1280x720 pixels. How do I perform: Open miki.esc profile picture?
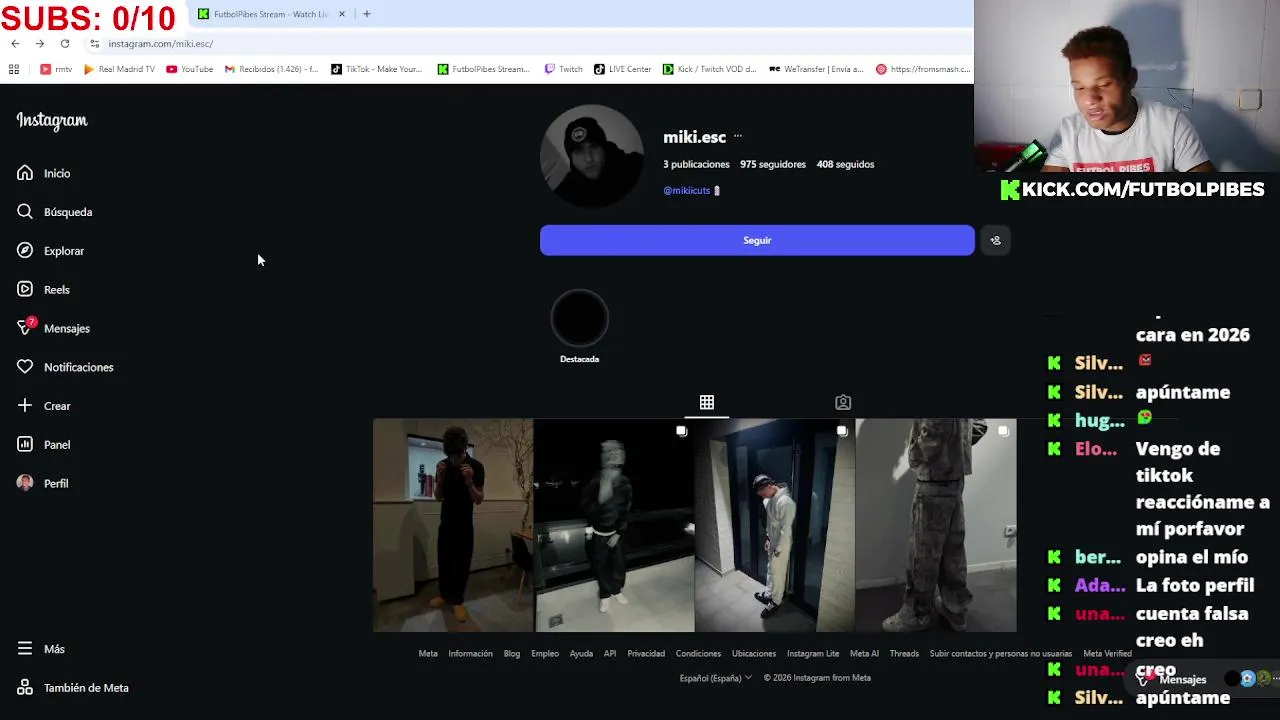(x=592, y=156)
